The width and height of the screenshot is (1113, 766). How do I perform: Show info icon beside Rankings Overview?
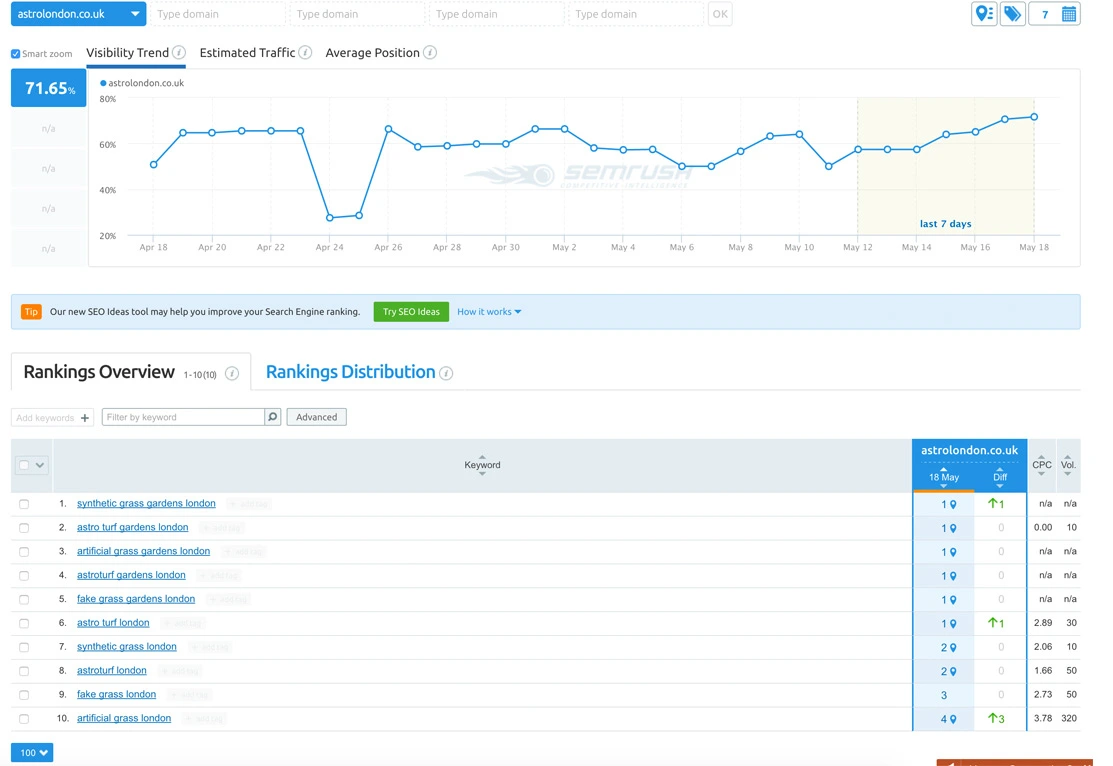[x=232, y=373]
